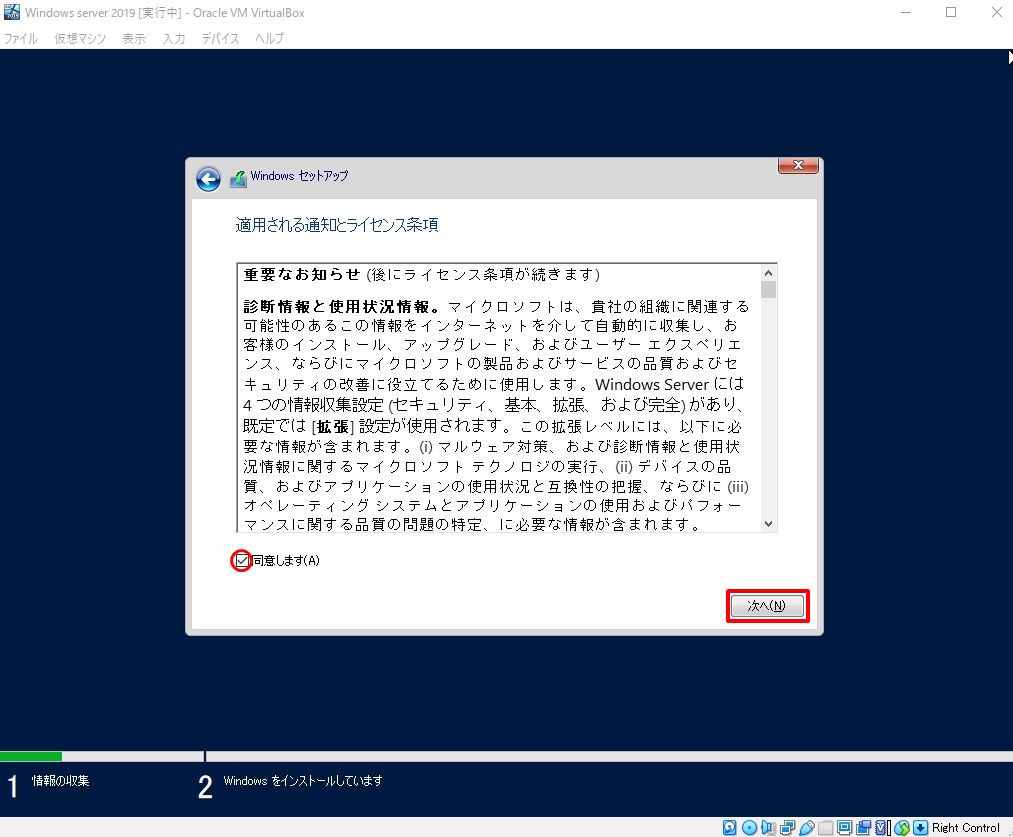Open the ヘルプ menu
This screenshot has height=837, width=1013.
click(269, 39)
